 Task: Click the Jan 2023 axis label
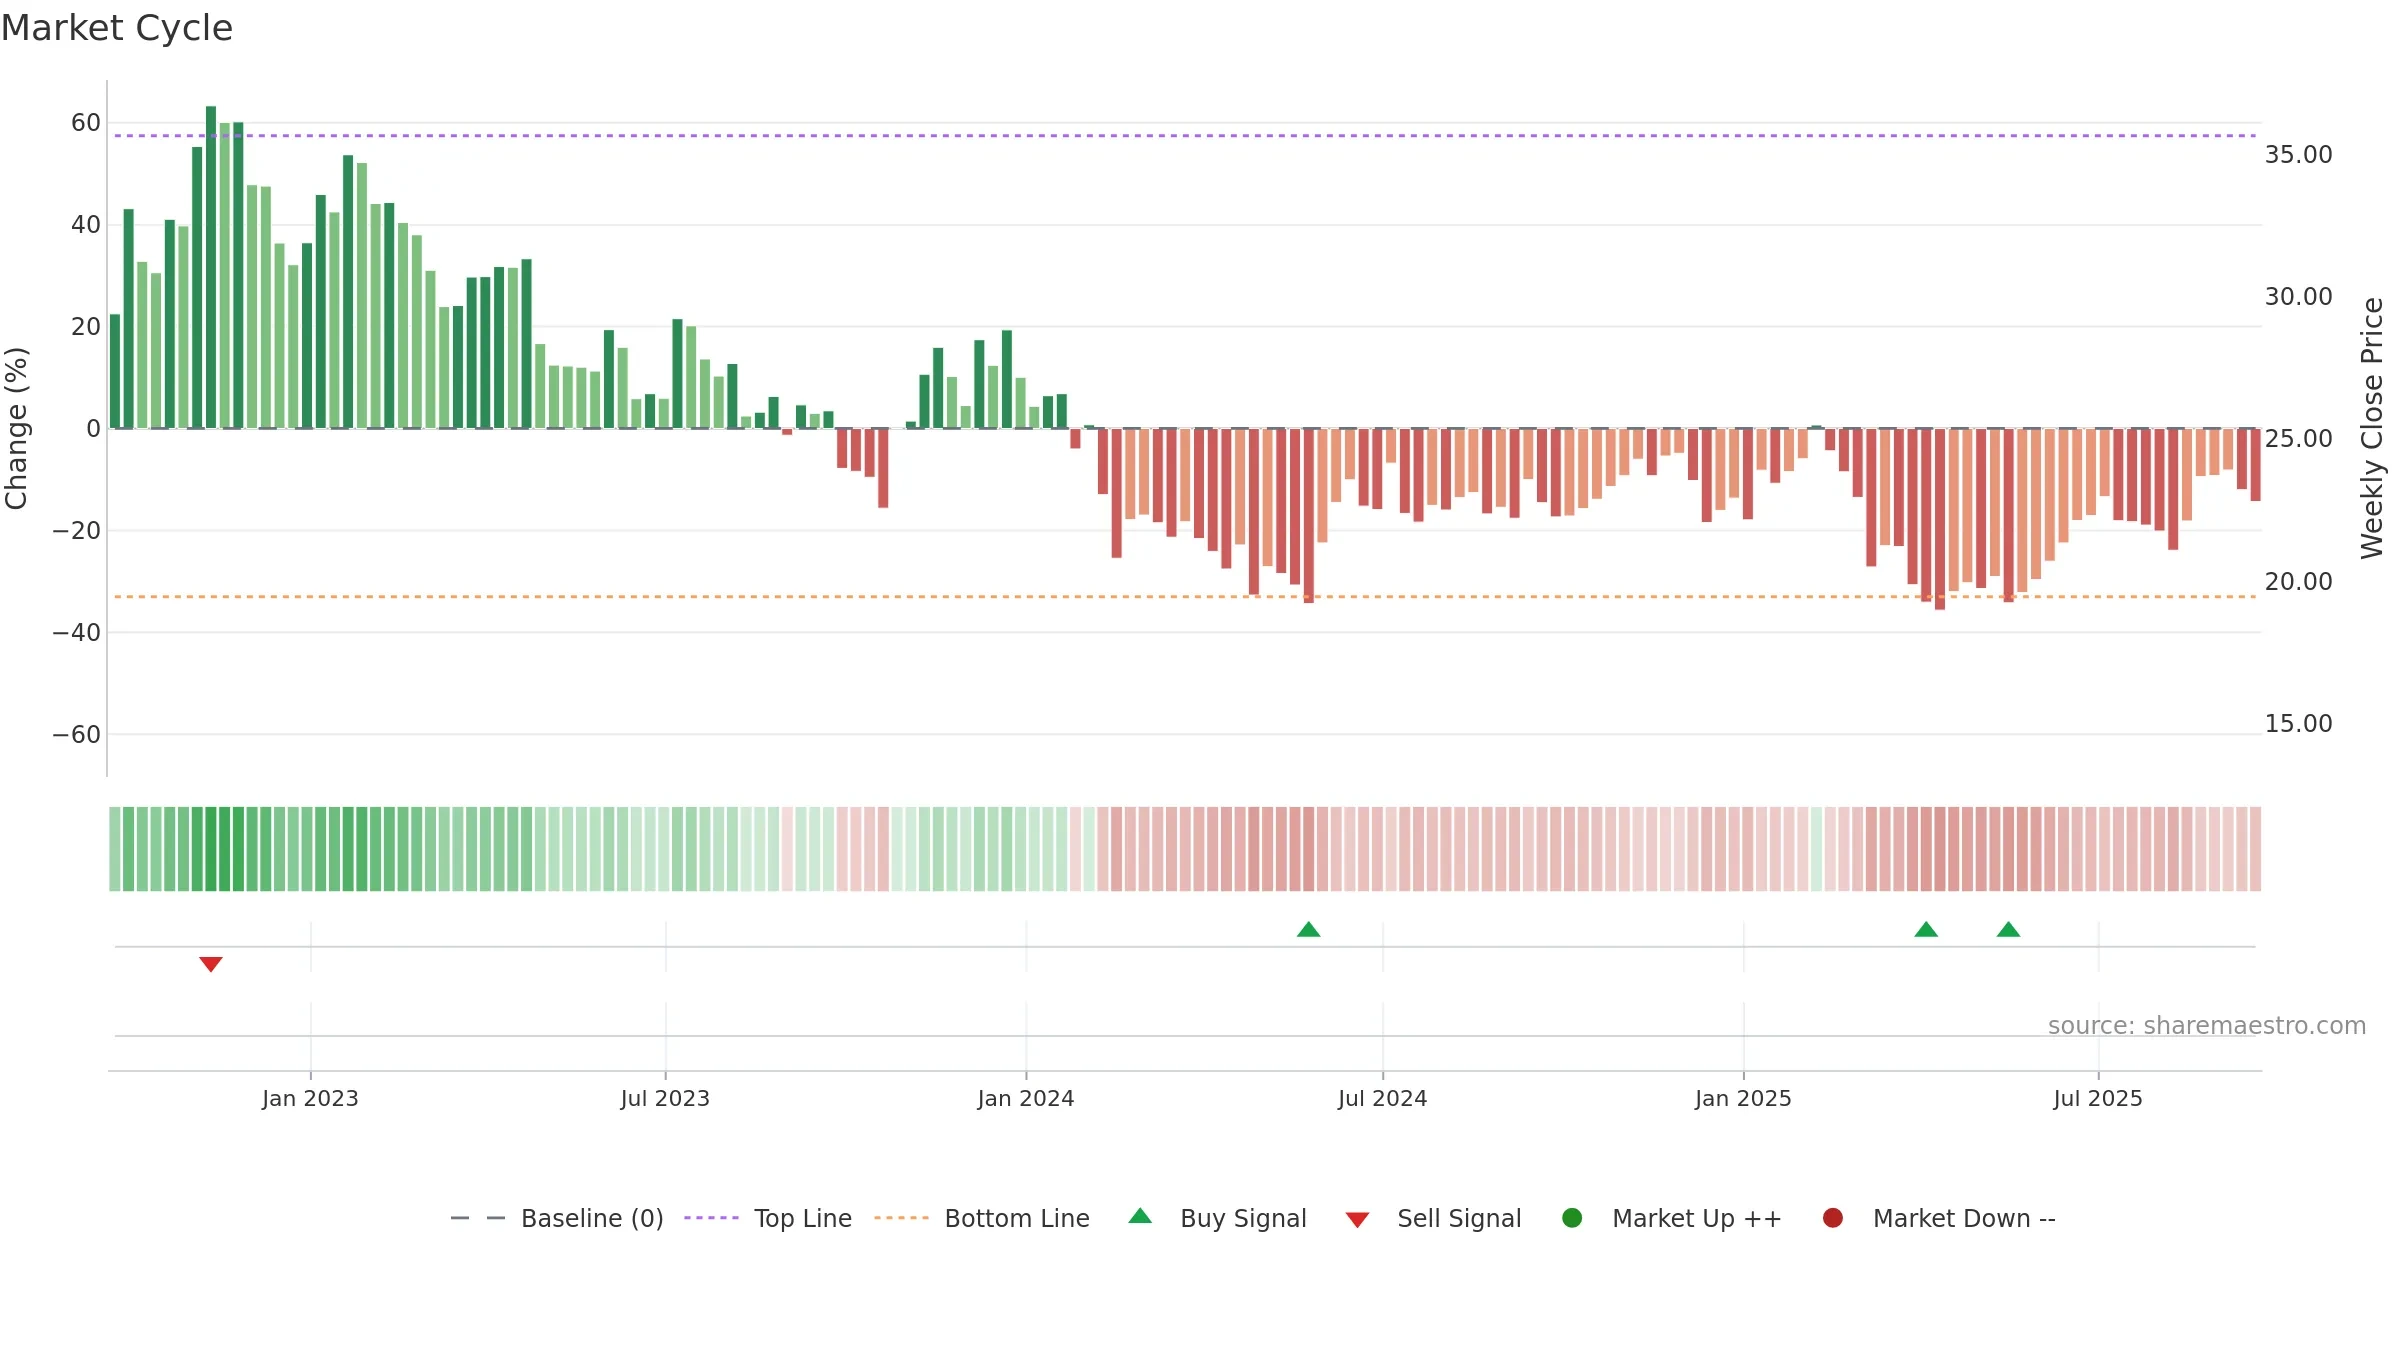tap(310, 1098)
